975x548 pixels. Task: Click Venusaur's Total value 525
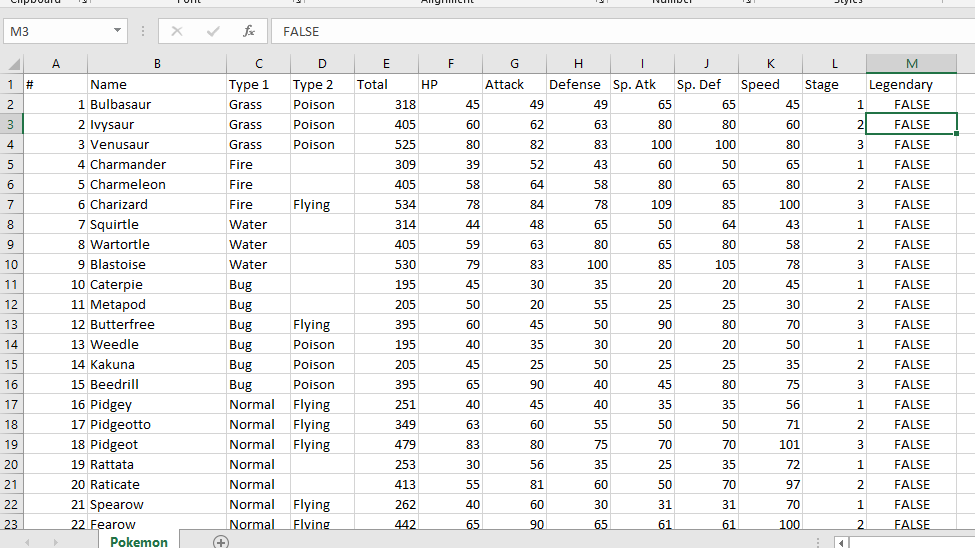tap(386, 144)
